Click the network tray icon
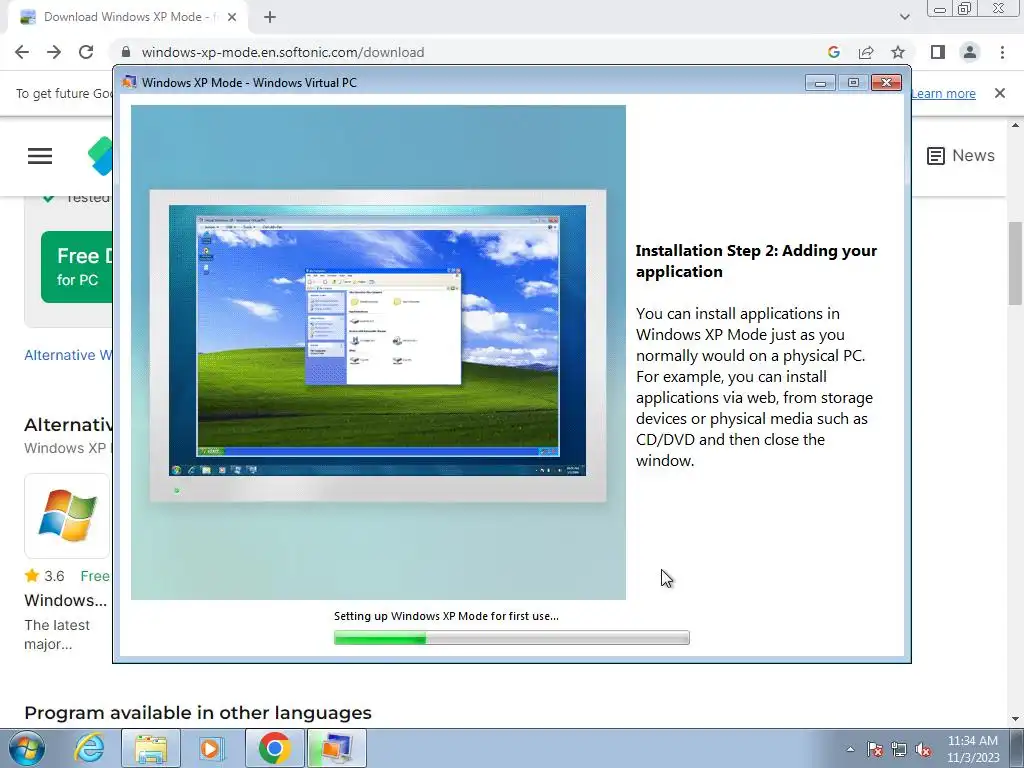Screen dimensions: 1024x768 tap(899, 749)
